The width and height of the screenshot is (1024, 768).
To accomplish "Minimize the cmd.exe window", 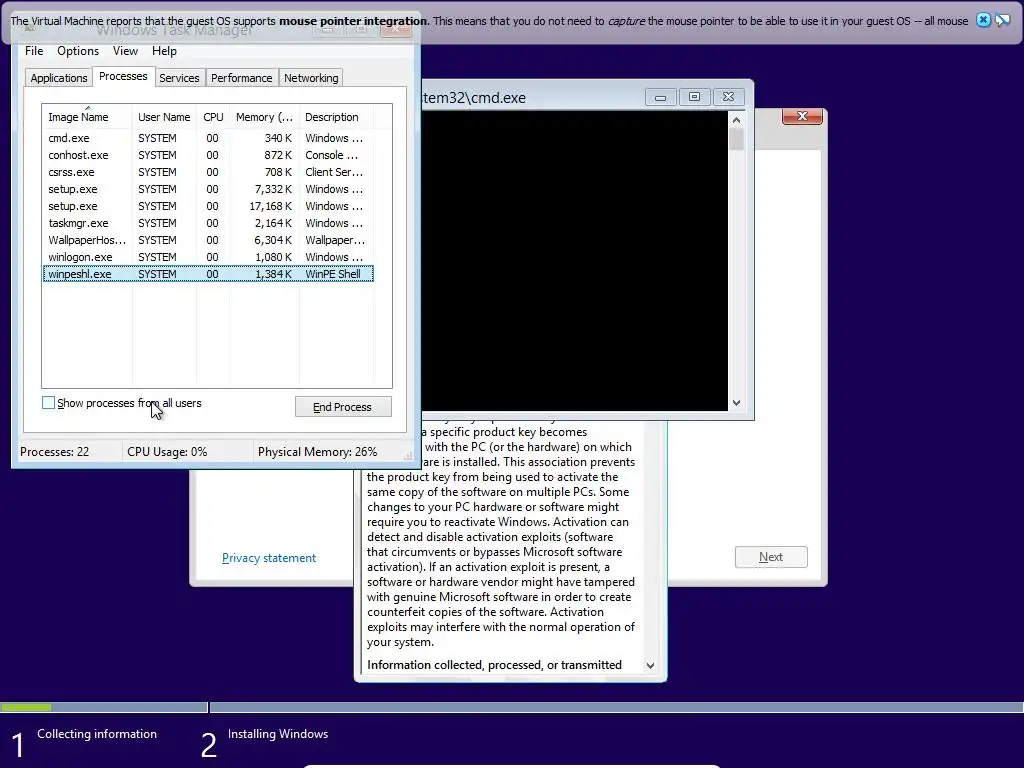I will [660, 97].
